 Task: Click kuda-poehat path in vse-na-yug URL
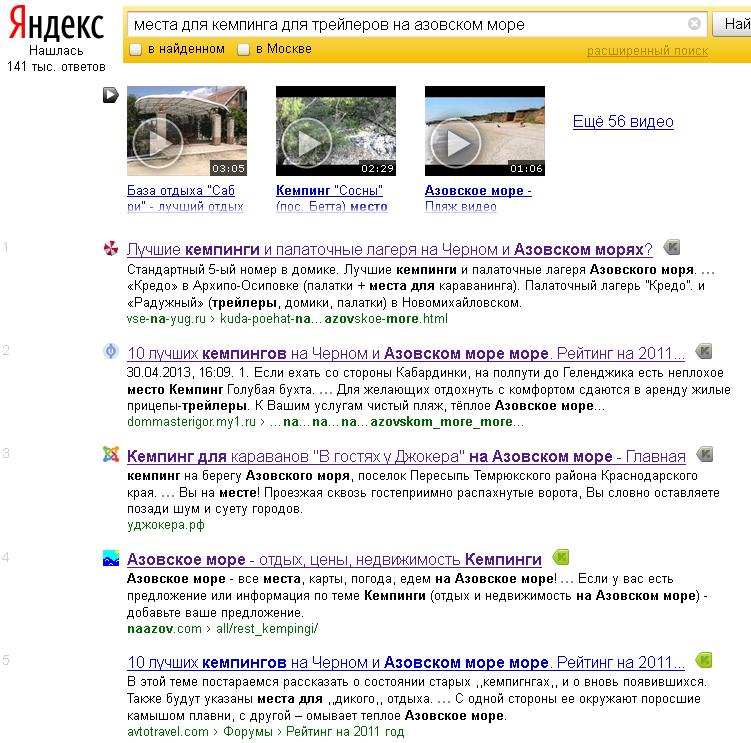[334, 319]
